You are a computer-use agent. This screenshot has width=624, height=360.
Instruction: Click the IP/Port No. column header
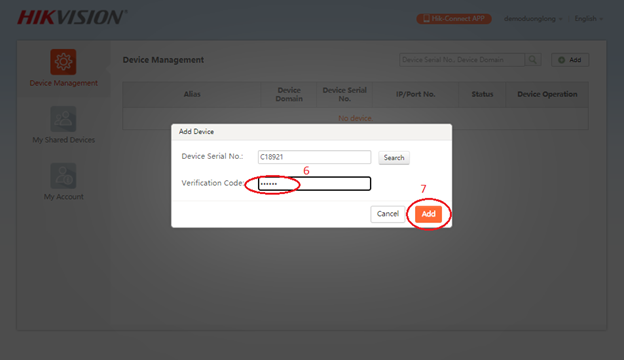(x=415, y=94)
